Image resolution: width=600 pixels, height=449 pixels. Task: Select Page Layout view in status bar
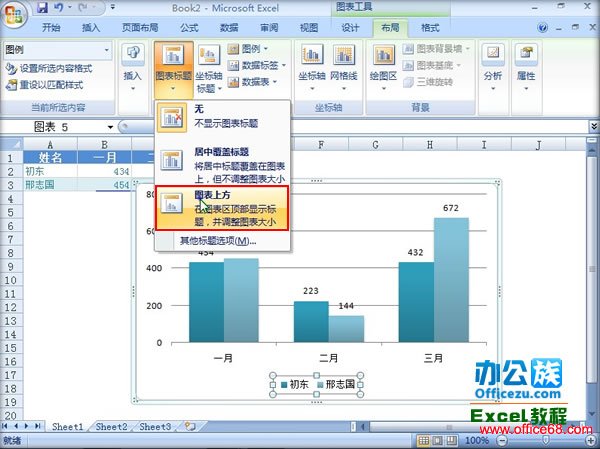[x=438, y=441]
